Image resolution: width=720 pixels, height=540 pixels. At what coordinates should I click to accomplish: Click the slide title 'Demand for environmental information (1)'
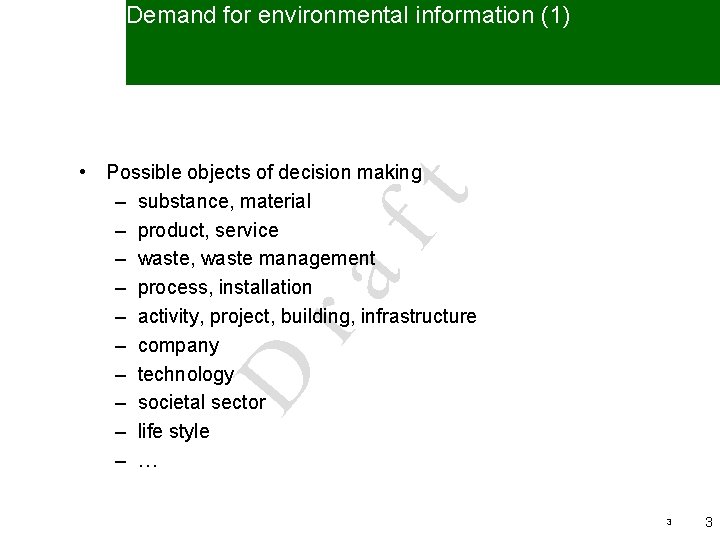(x=348, y=15)
